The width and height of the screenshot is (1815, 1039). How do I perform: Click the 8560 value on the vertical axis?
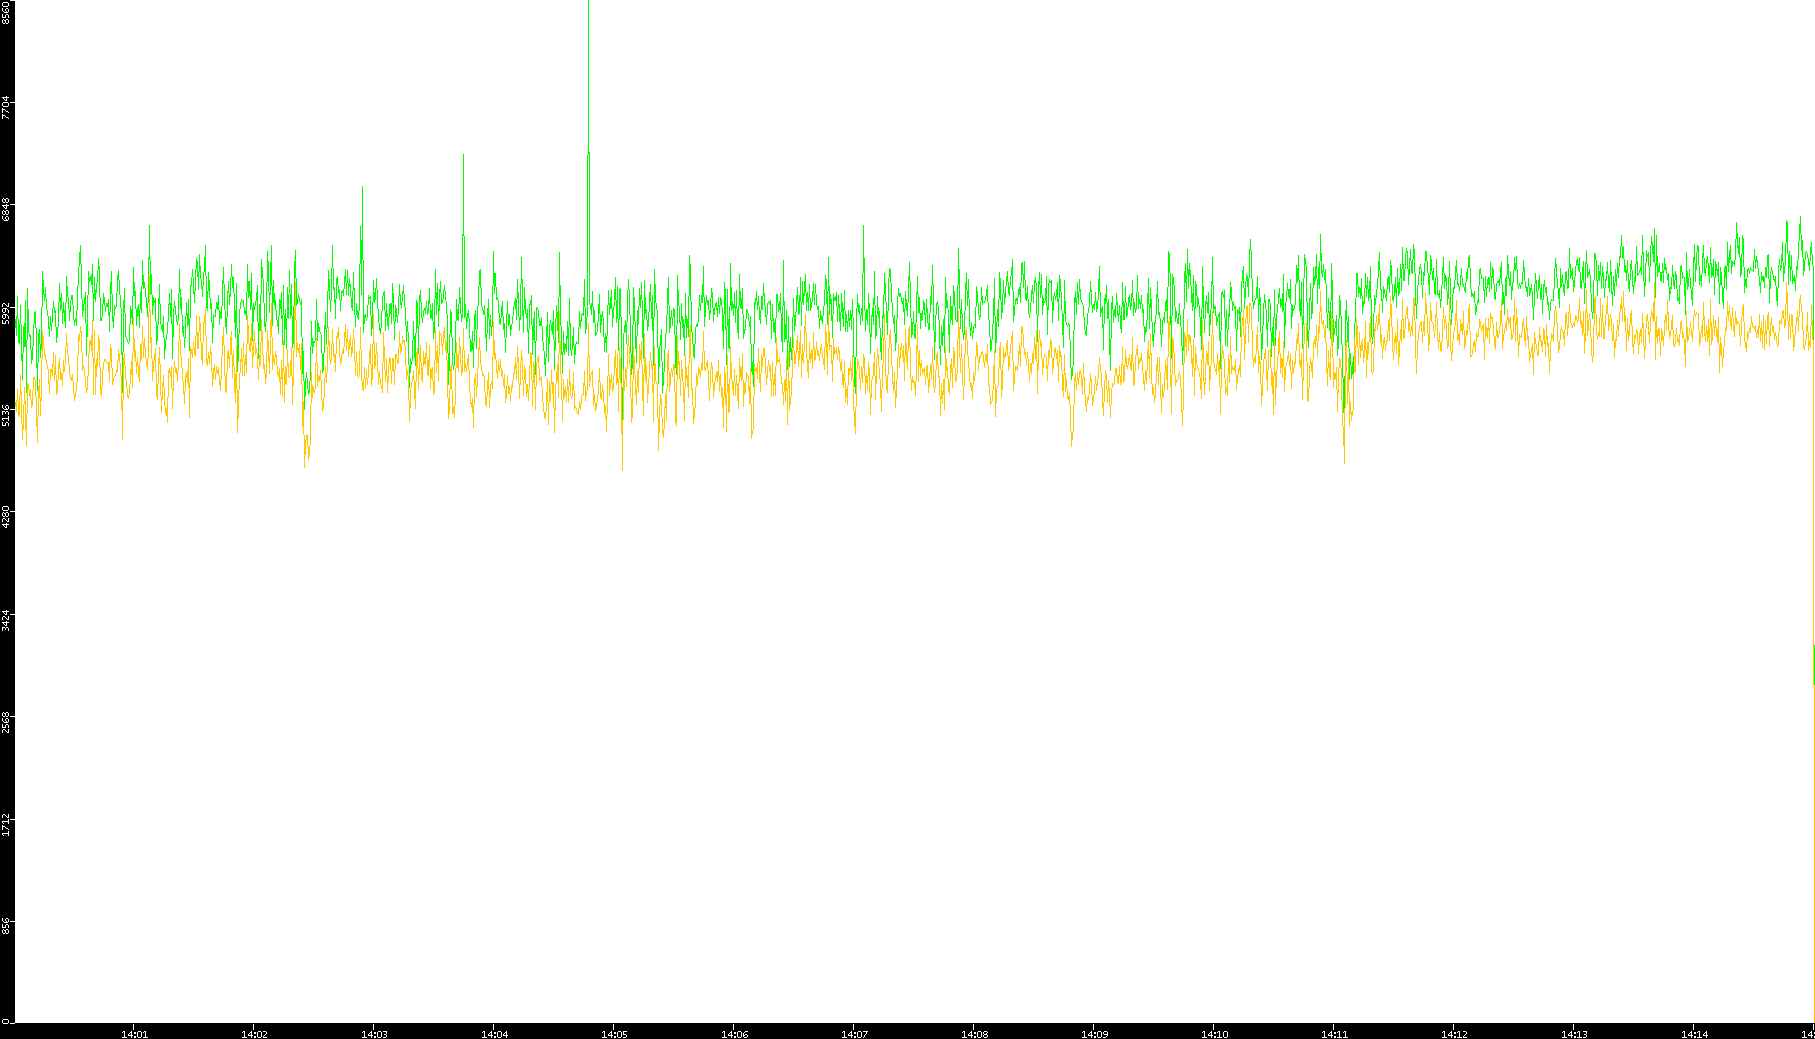[x=6, y=12]
